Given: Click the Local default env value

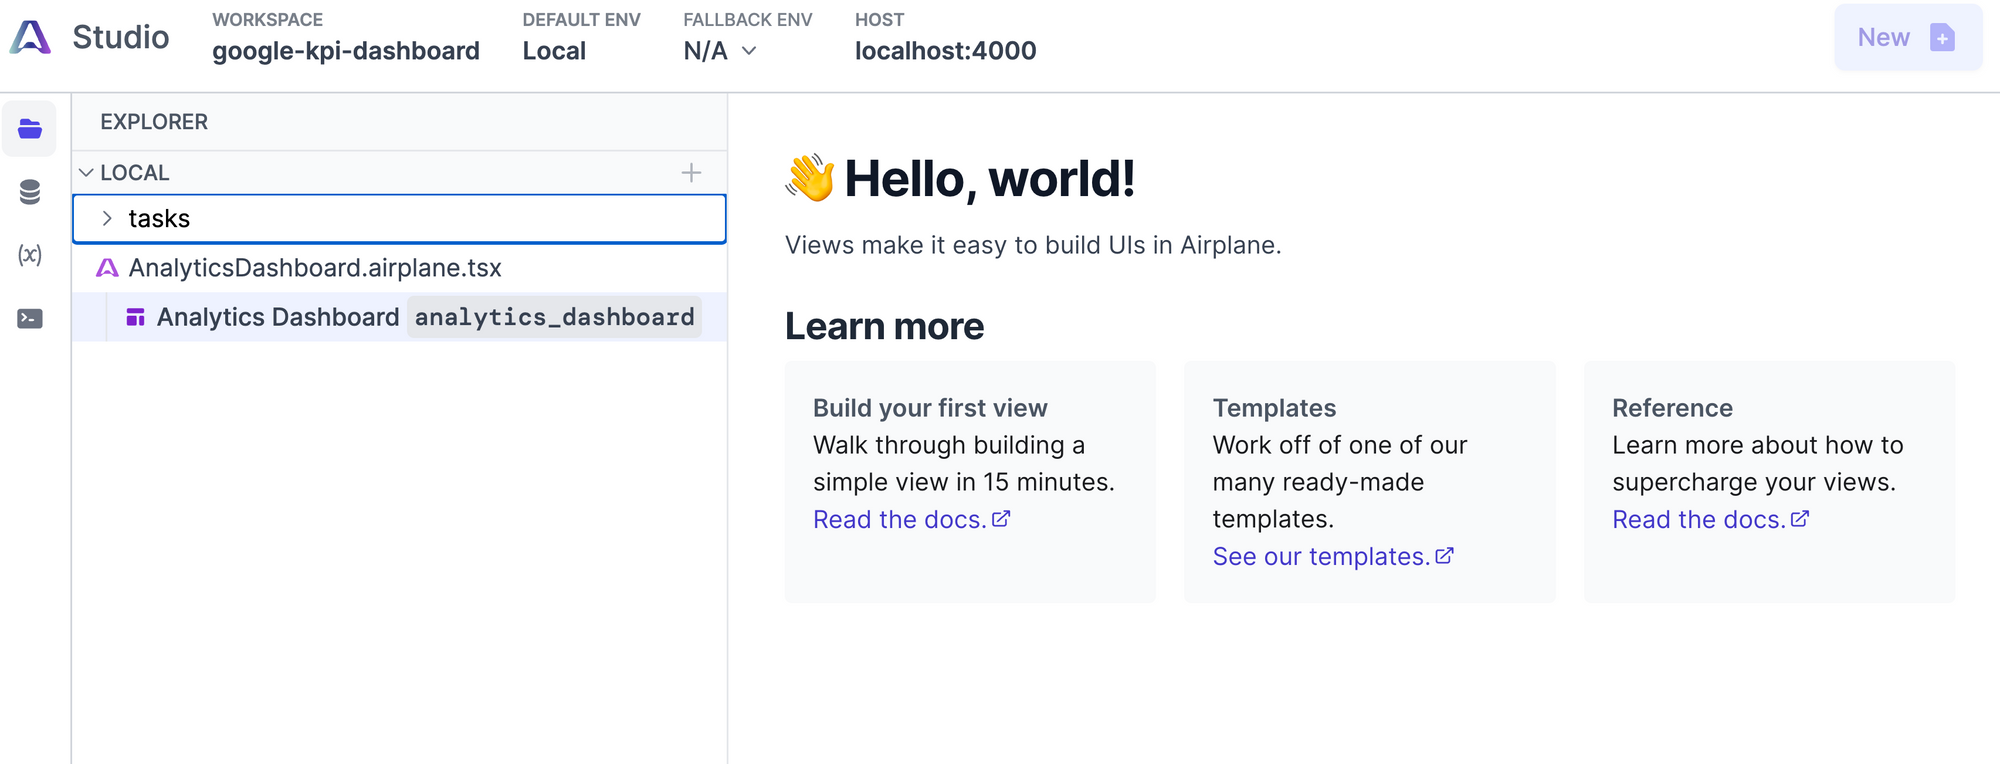Looking at the screenshot, I should point(554,51).
